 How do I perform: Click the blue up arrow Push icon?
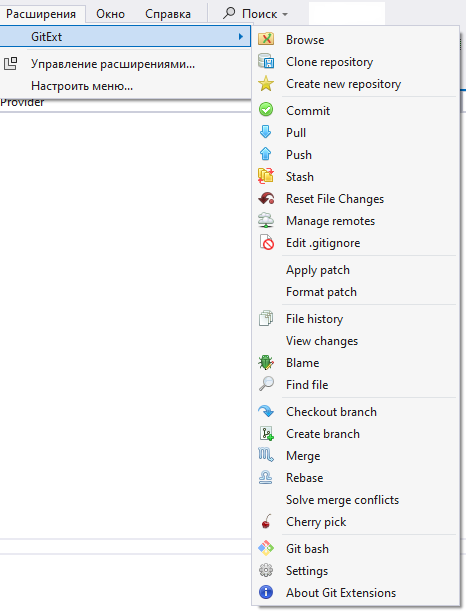click(266, 154)
